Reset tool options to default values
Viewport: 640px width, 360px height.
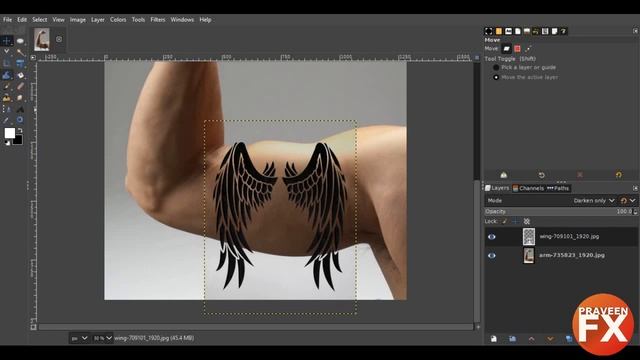click(619, 175)
